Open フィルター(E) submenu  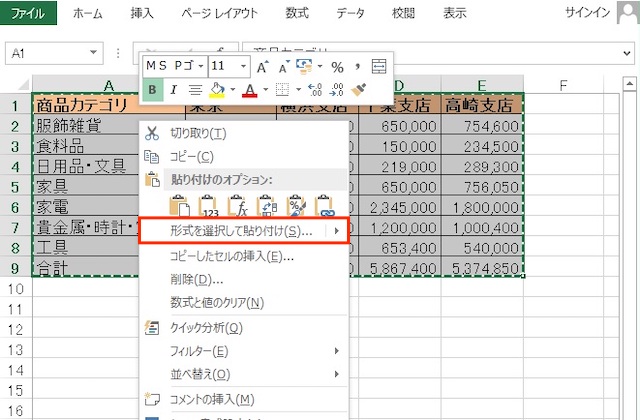tap(244, 351)
